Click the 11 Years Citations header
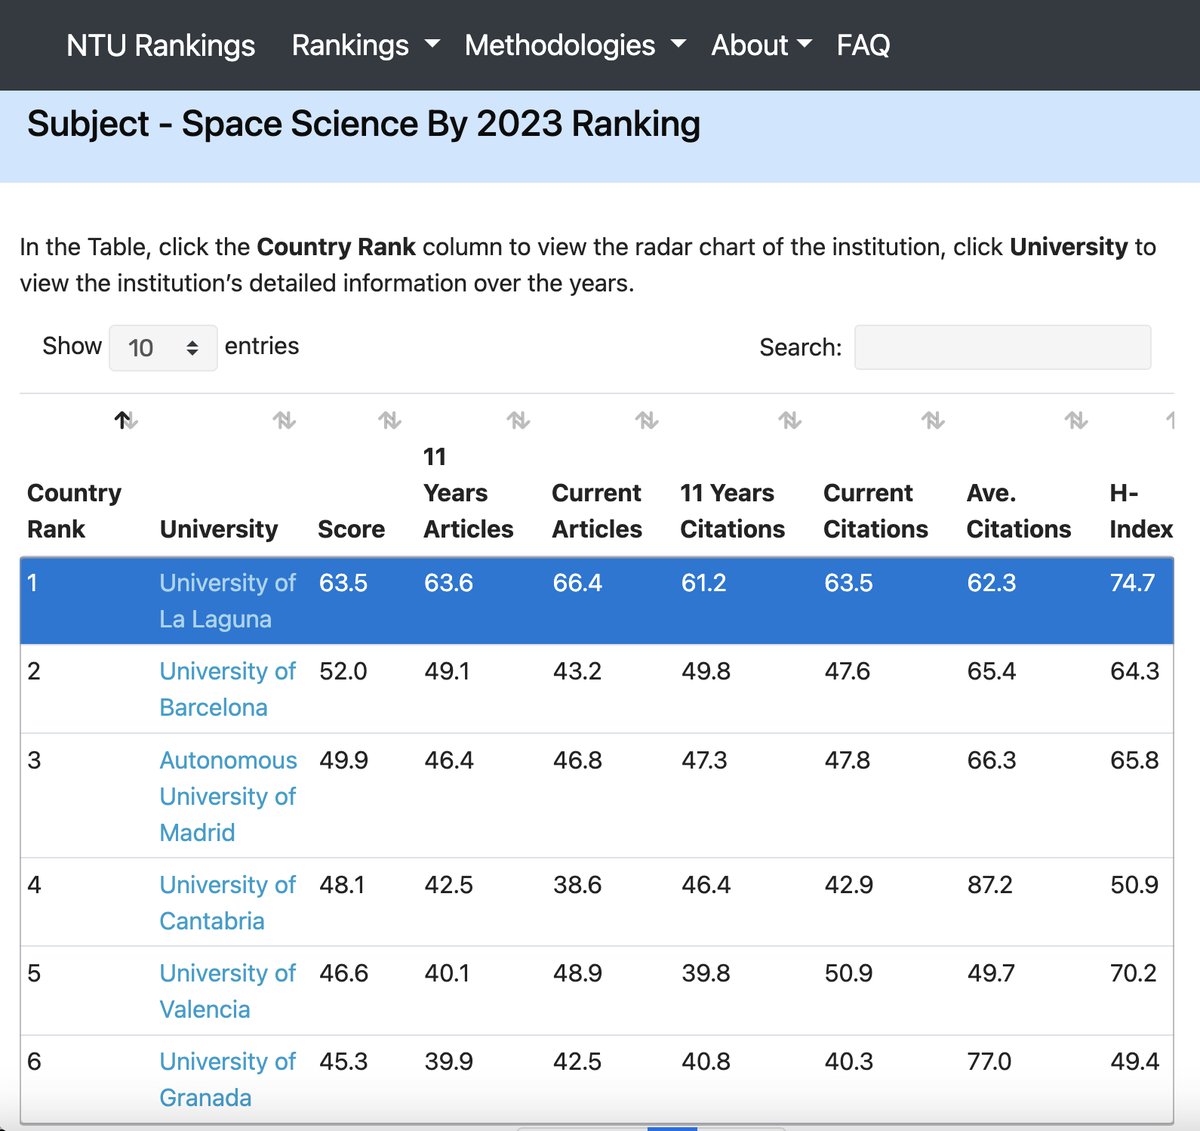This screenshot has height=1131, width=1200. pyautogui.click(x=732, y=511)
